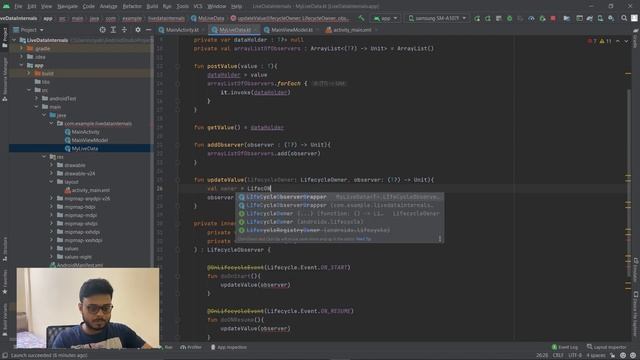The height and width of the screenshot is (360, 640).
Task: Open the Project view selector dropdown
Action: click(x=28, y=30)
